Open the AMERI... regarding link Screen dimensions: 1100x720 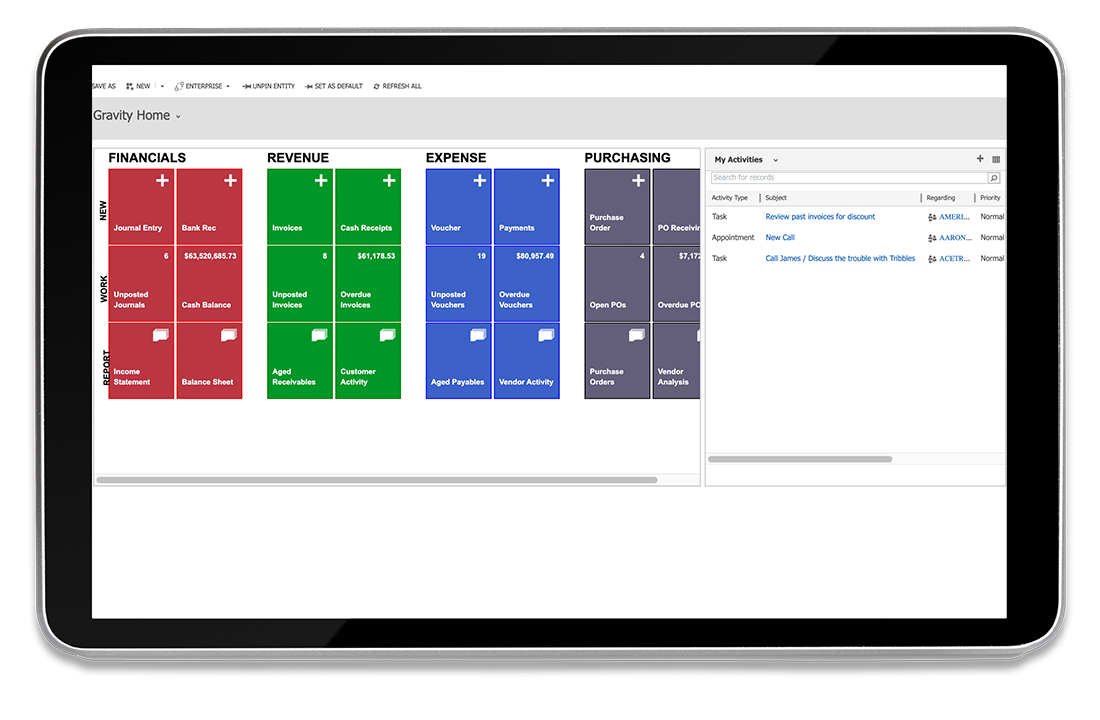954,217
